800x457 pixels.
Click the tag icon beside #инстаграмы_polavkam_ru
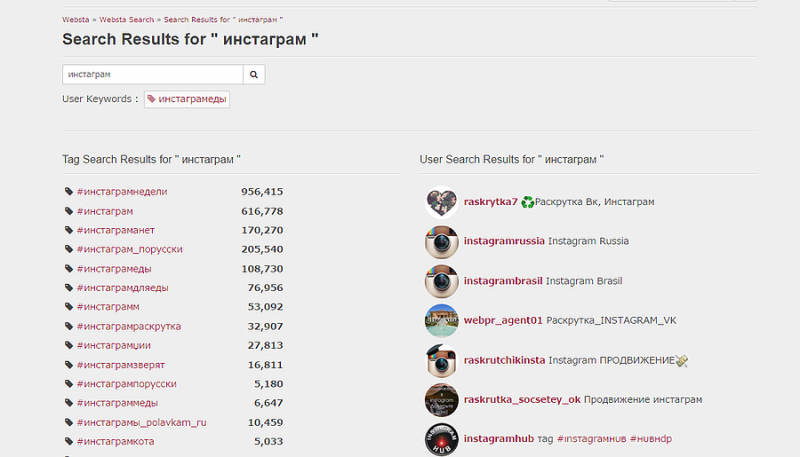click(69, 422)
